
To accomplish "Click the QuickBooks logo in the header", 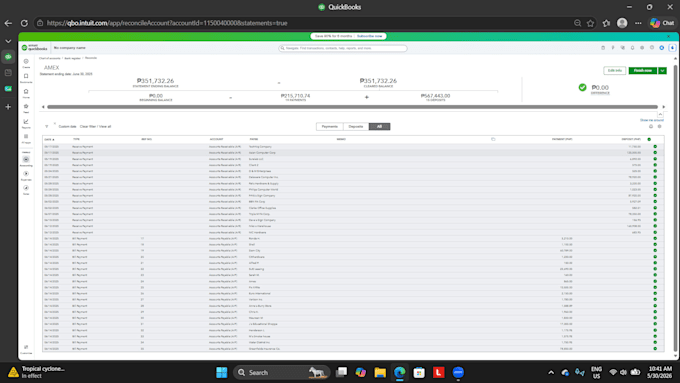I will [x=35, y=48].
